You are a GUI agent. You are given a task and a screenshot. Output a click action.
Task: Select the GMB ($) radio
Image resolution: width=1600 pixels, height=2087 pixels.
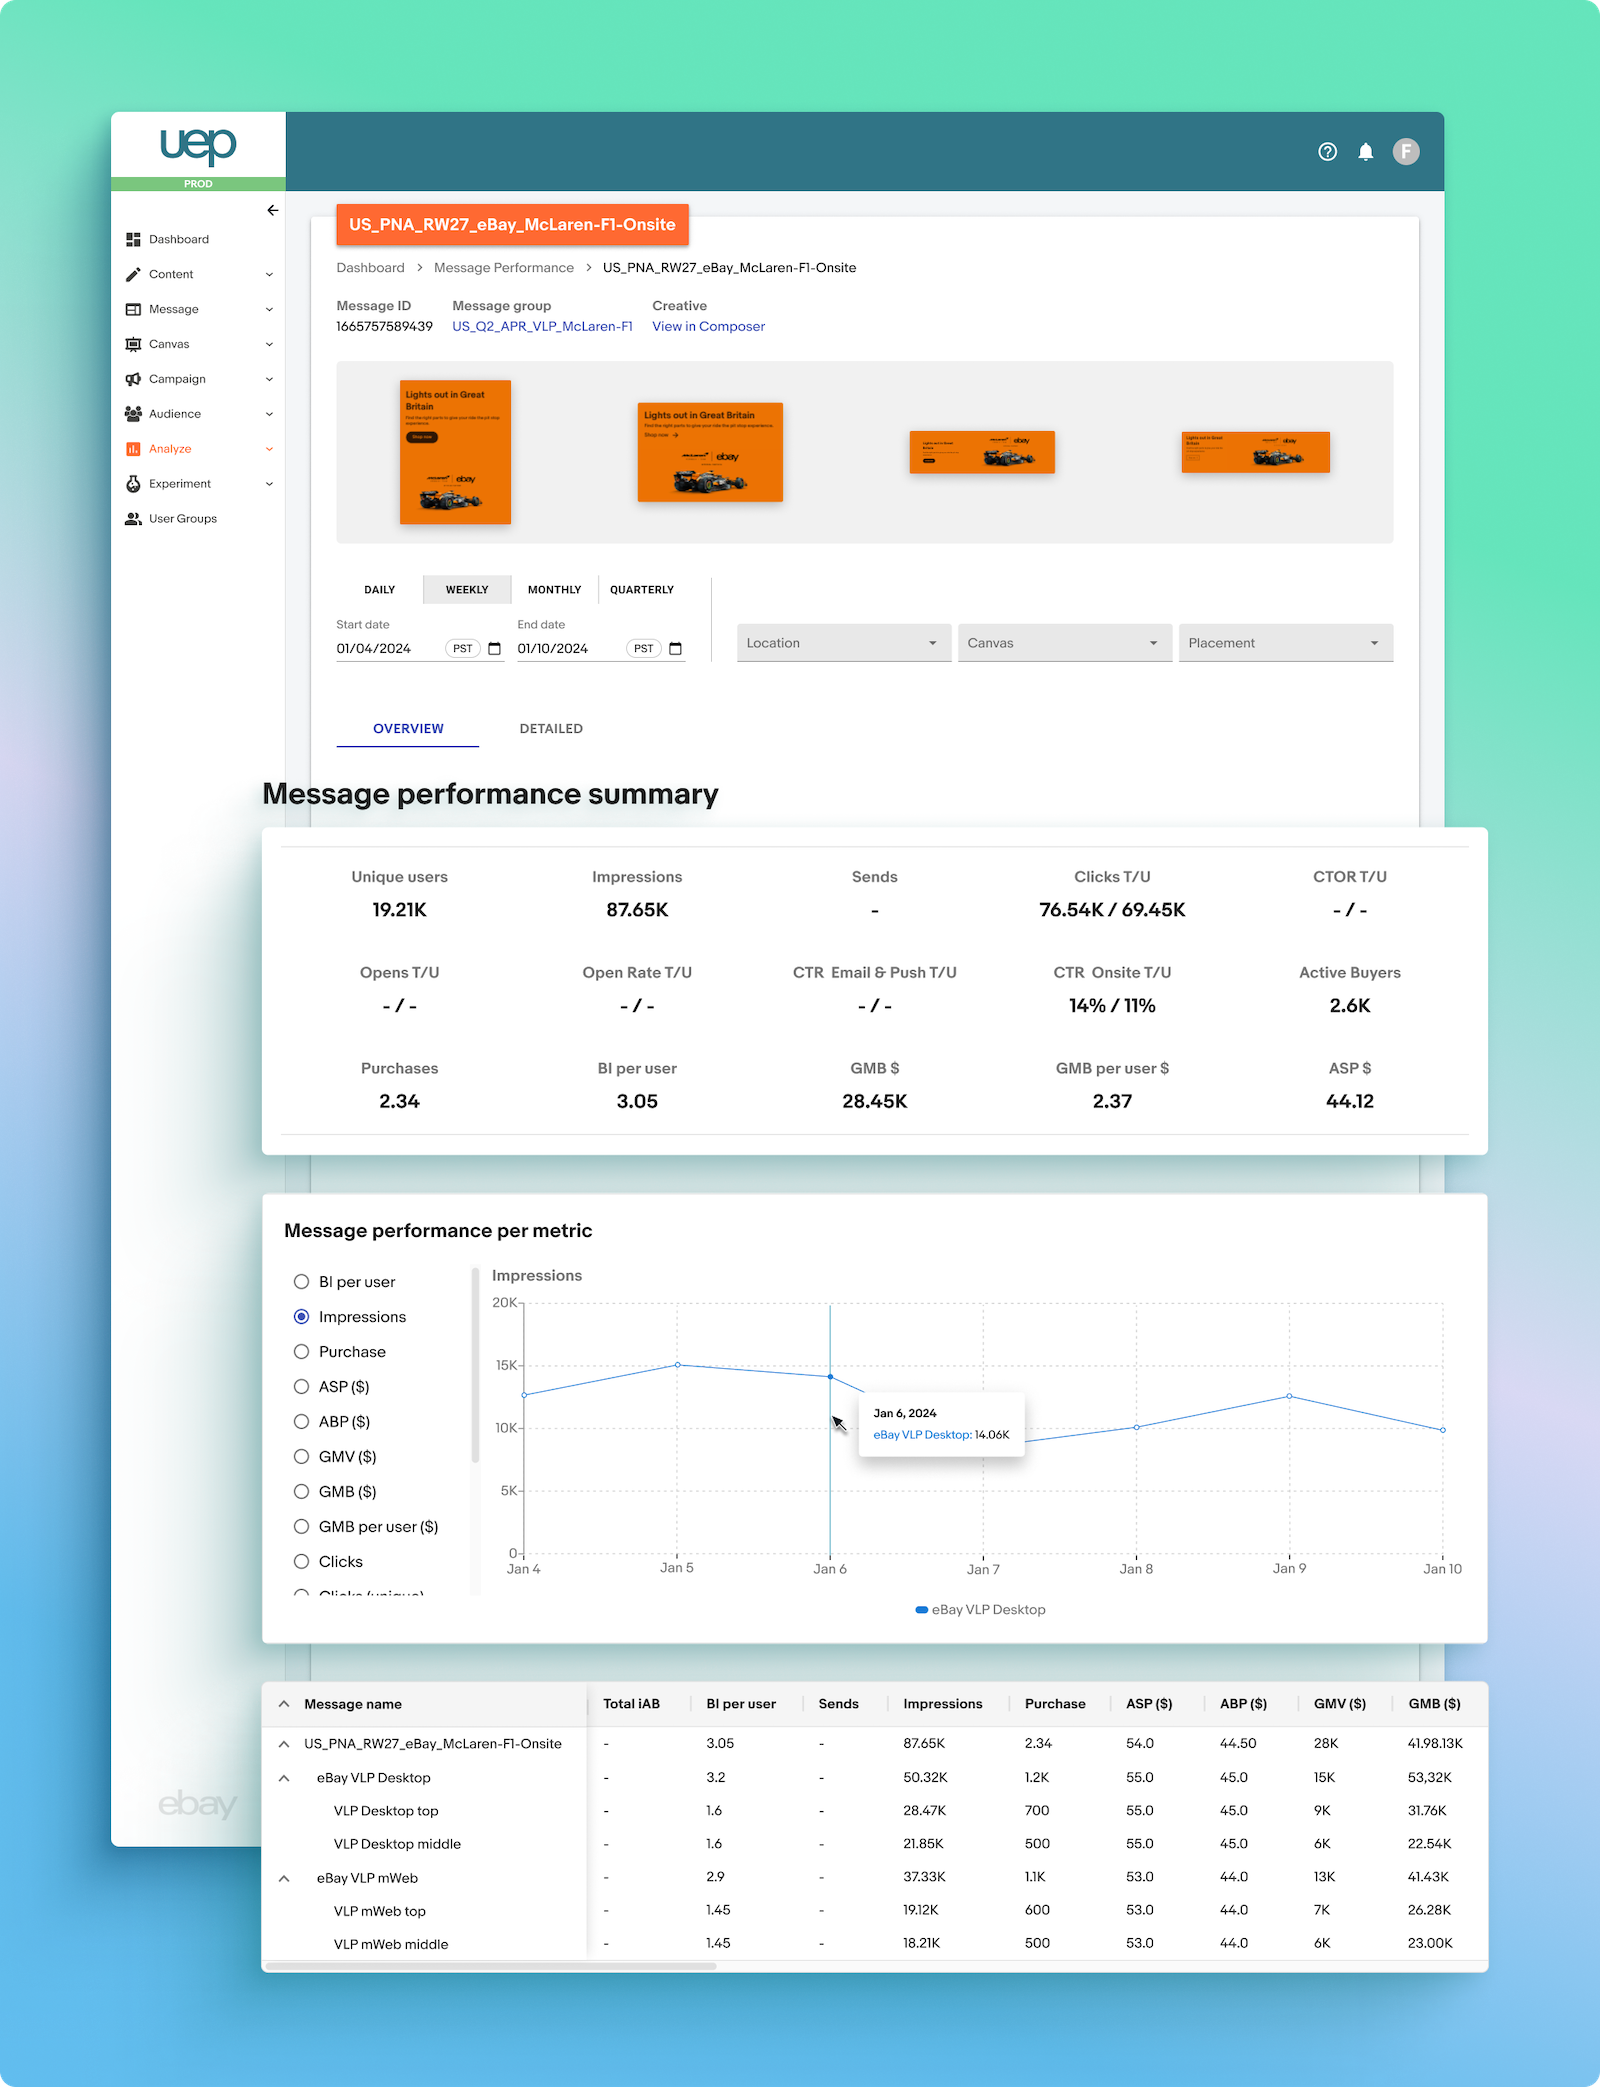tap(301, 1492)
